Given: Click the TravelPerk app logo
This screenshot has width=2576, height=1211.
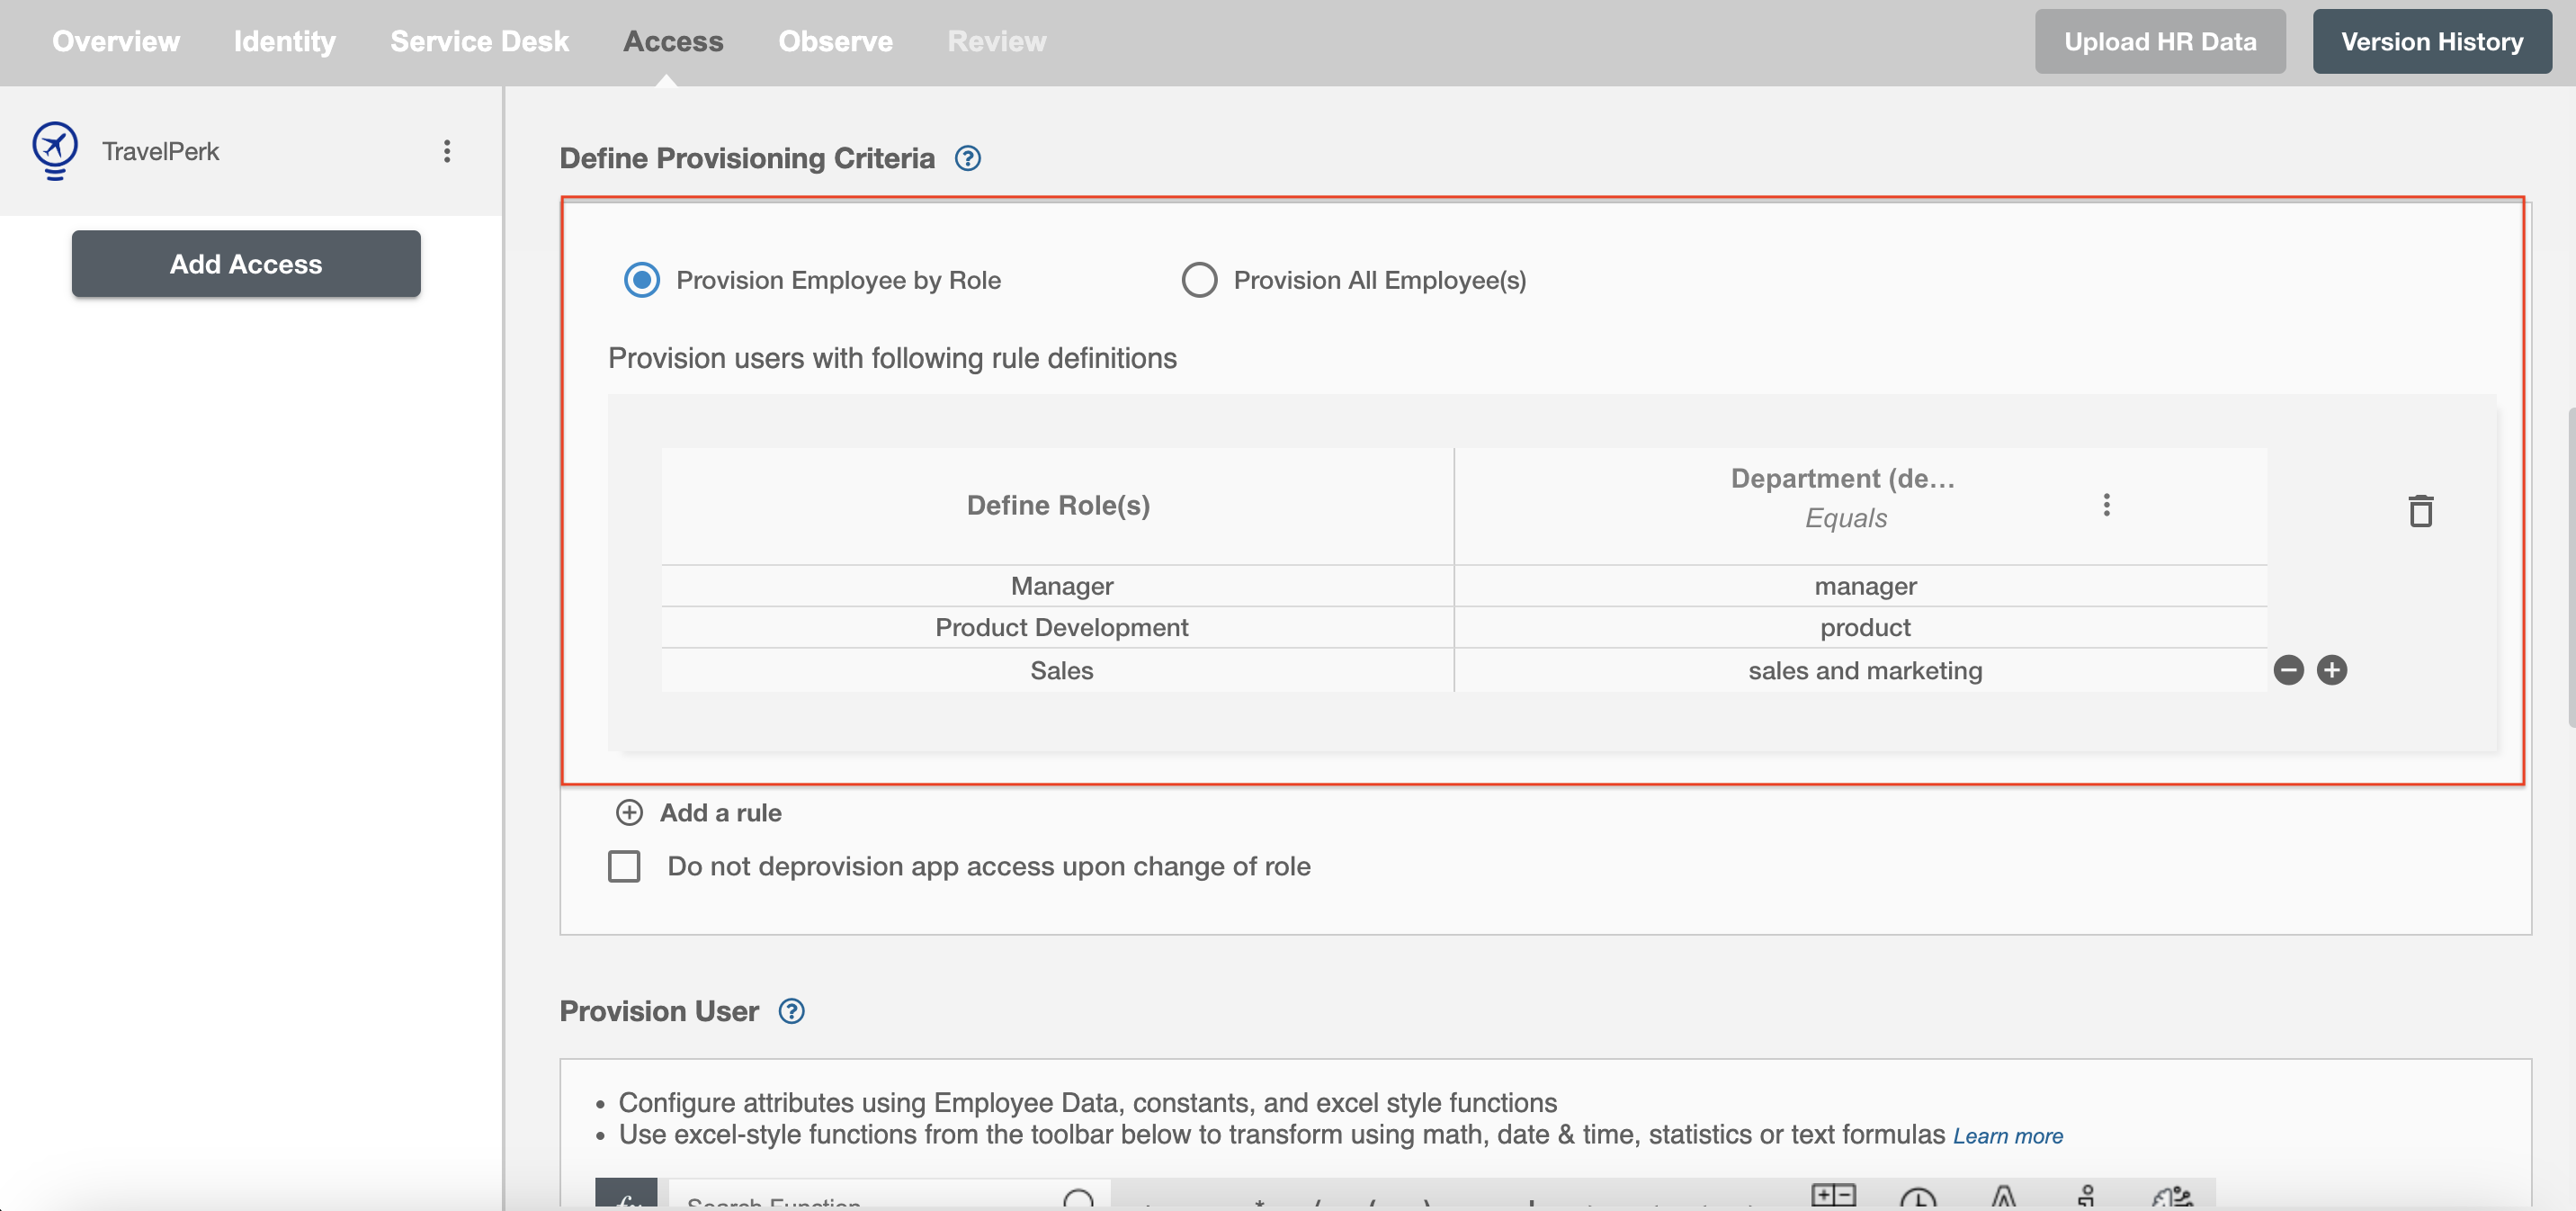Looking at the screenshot, I should pyautogui.click(x=55, y=151).
